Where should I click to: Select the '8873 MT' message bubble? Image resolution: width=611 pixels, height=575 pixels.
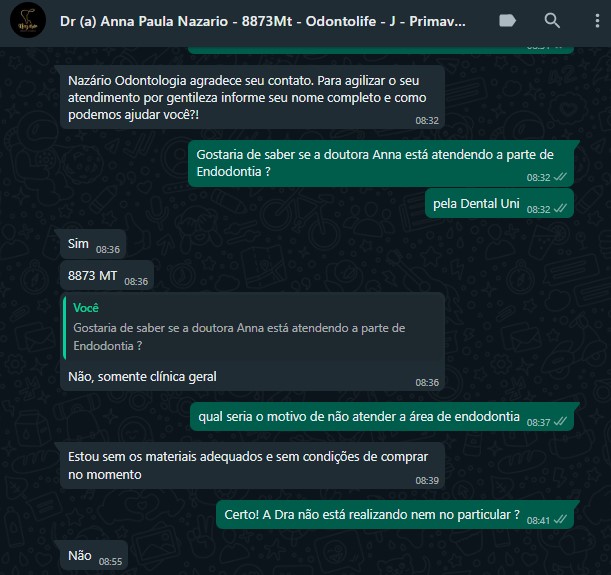point(107,276)
